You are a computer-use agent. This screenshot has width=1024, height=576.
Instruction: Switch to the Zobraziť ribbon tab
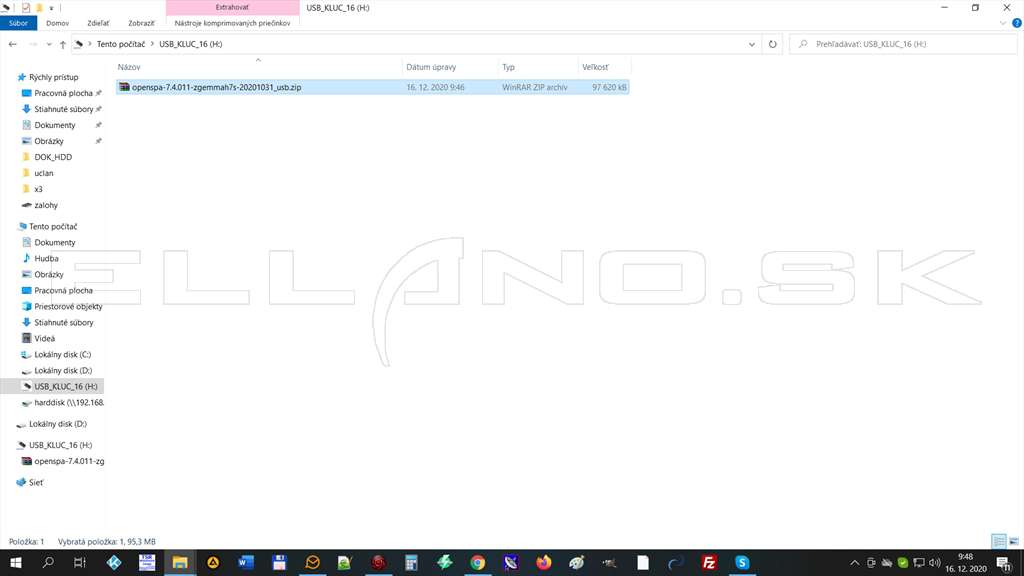[x=141, y=23]
